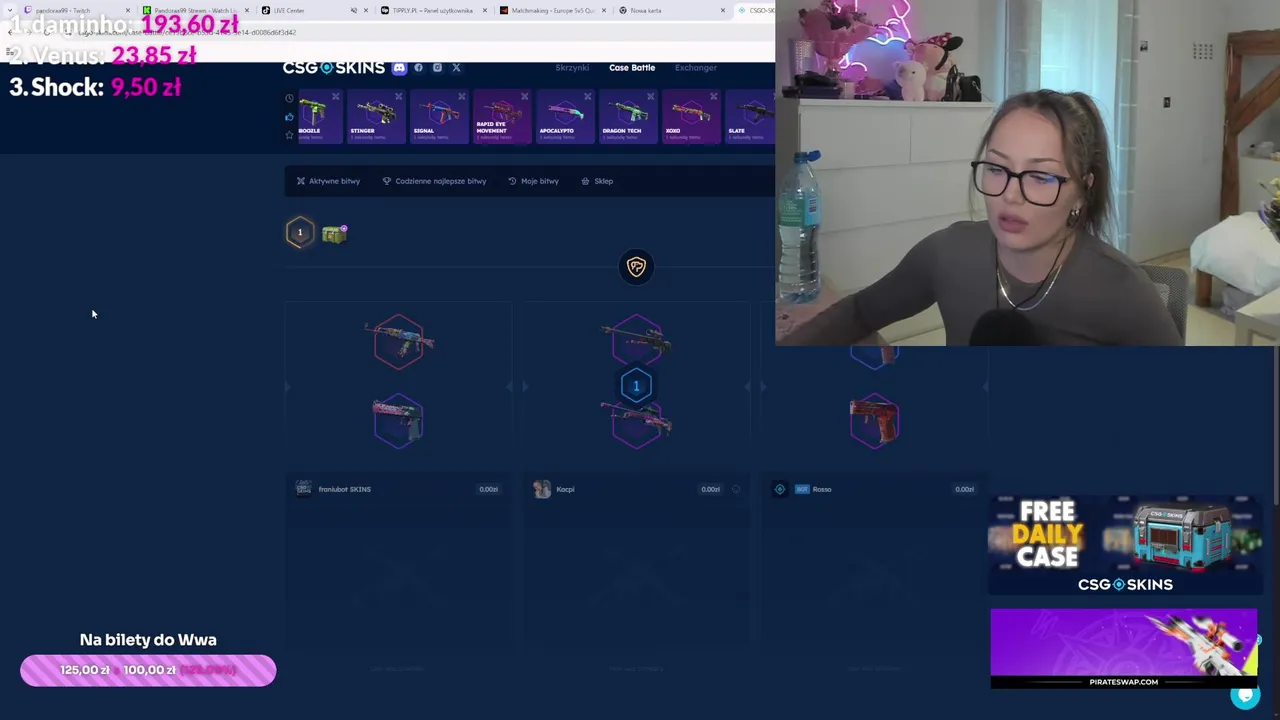
Task: Click the blue hexagon round counter showing 1
Action: click(636, 386)
